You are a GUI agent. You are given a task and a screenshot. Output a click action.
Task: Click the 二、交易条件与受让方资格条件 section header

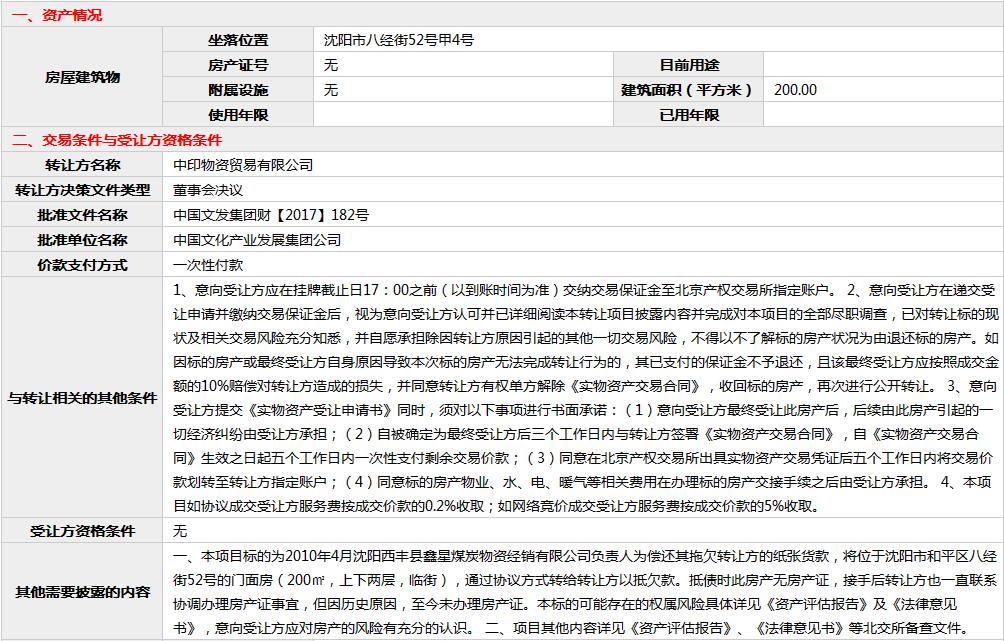(x=116, y=140)
